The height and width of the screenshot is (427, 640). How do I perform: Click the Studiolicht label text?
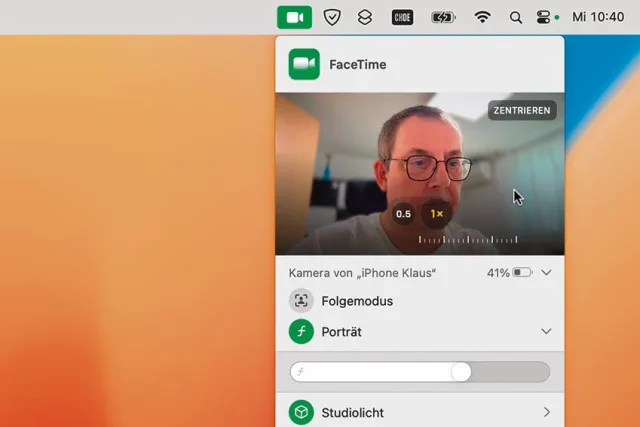point(353,413)
